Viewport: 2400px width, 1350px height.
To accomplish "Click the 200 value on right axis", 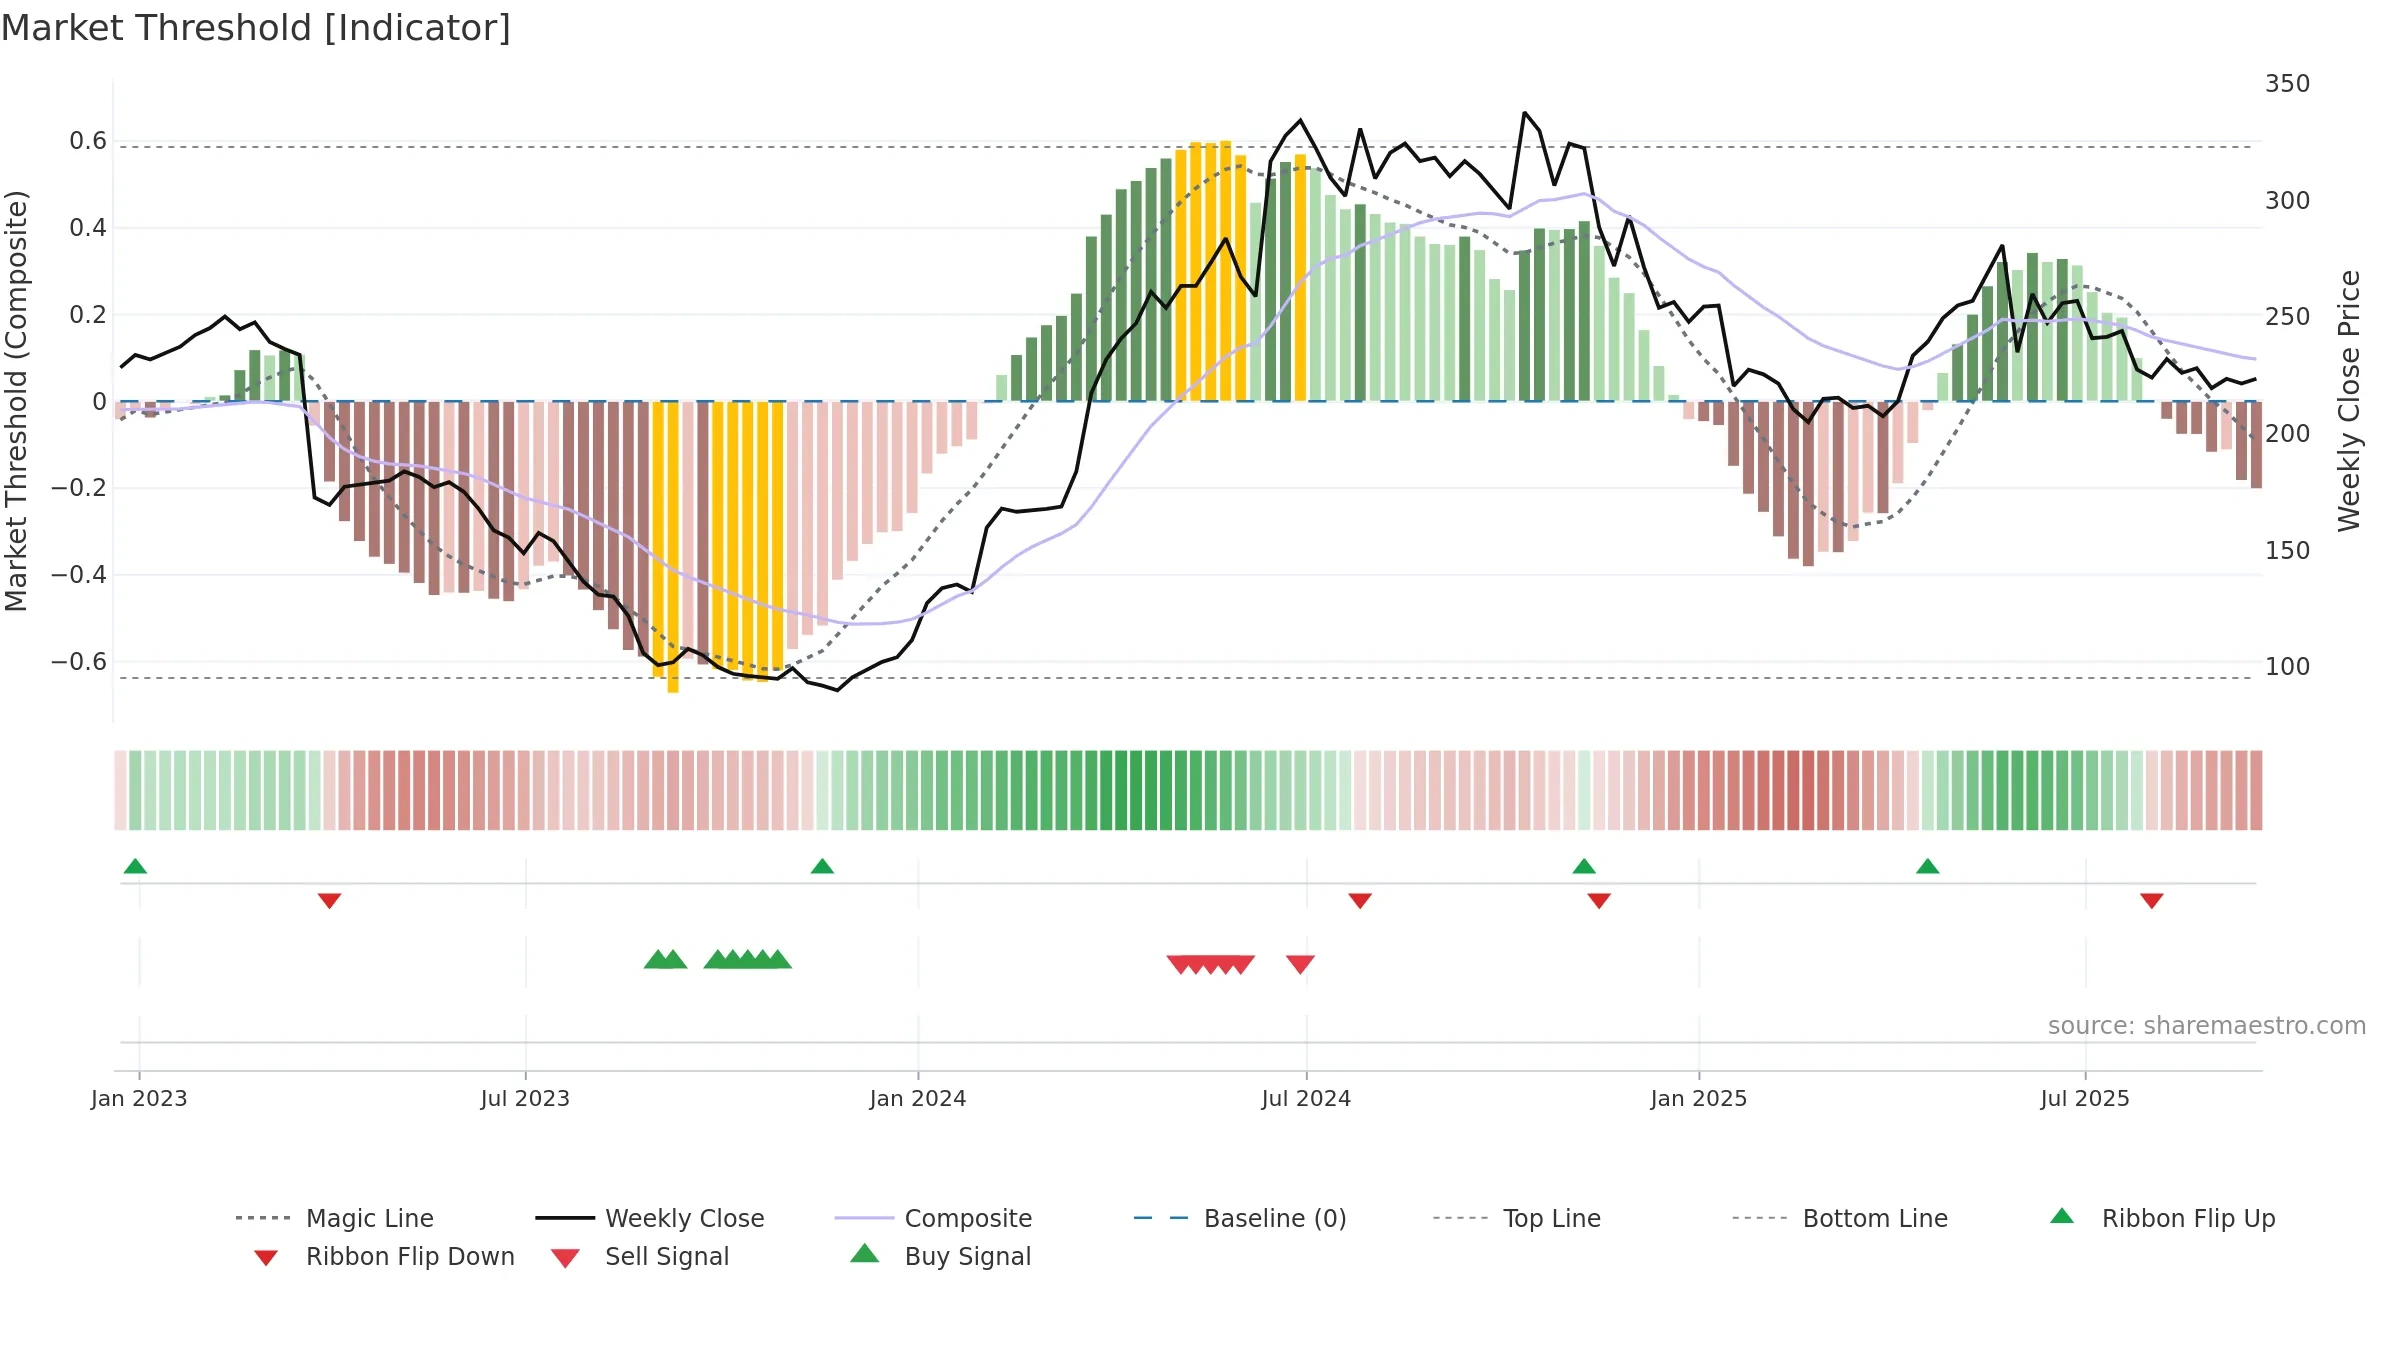I will point(2288,434).
